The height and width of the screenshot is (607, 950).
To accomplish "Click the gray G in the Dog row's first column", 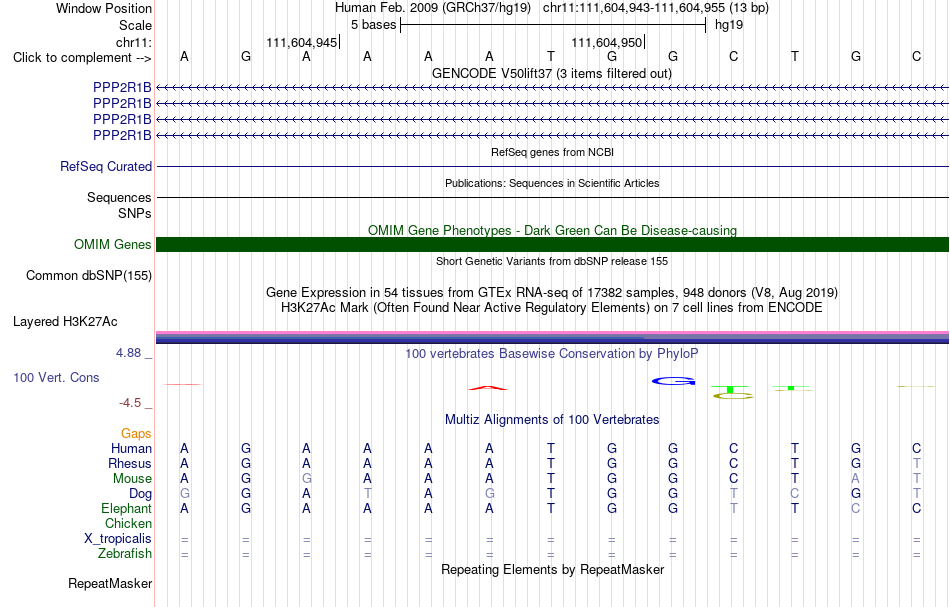I will tap(184, 494).
